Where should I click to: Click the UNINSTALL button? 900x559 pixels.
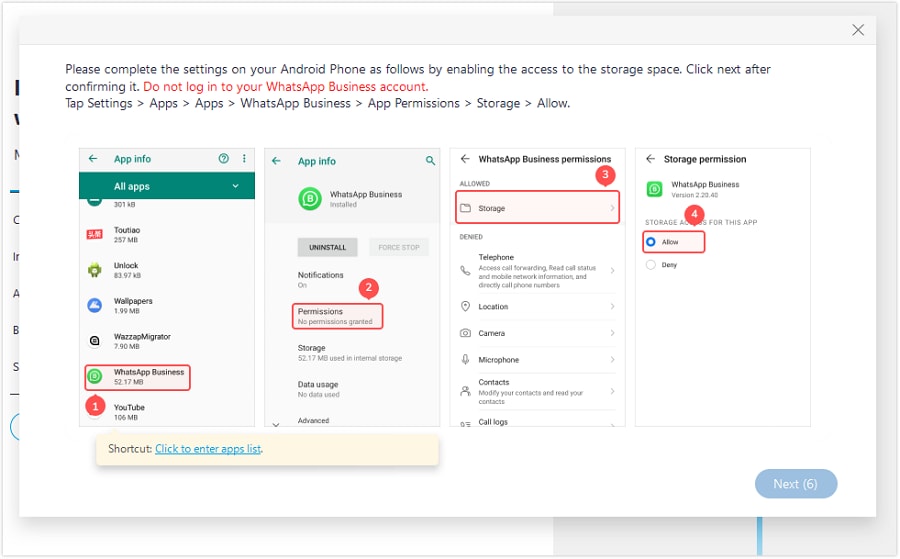click(x=327, y=247)
